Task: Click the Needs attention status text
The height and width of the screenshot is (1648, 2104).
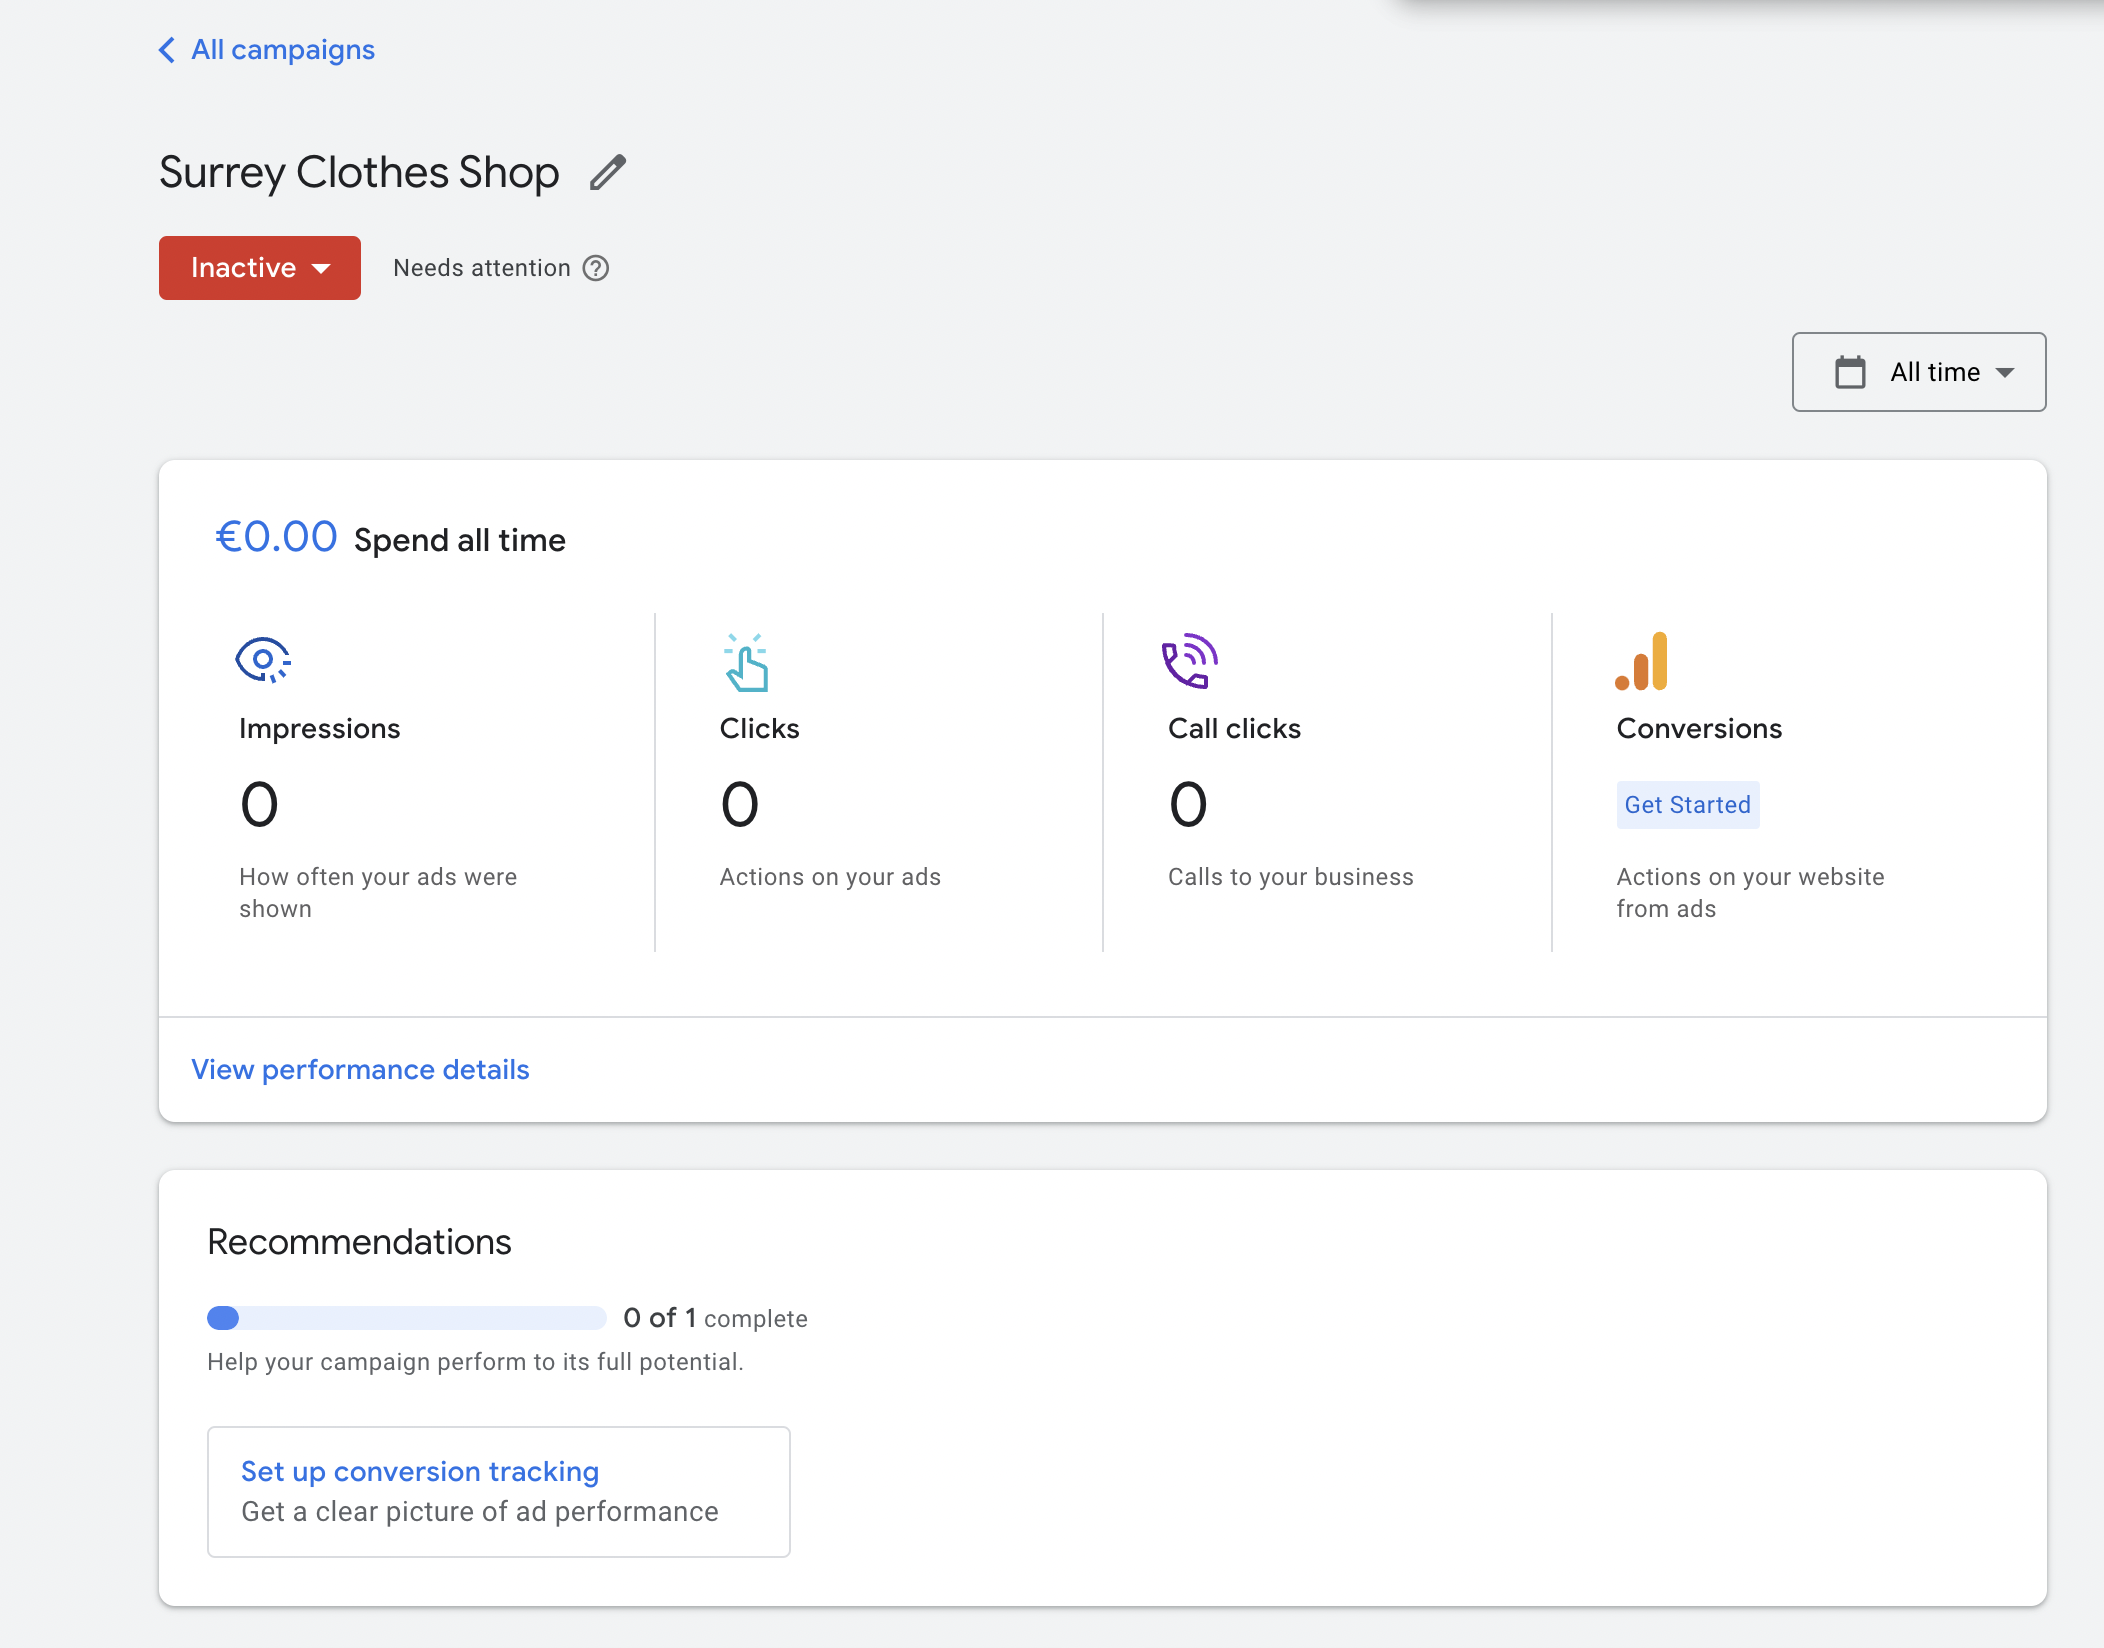Action: pyautogui.click(x=482, y=268)
